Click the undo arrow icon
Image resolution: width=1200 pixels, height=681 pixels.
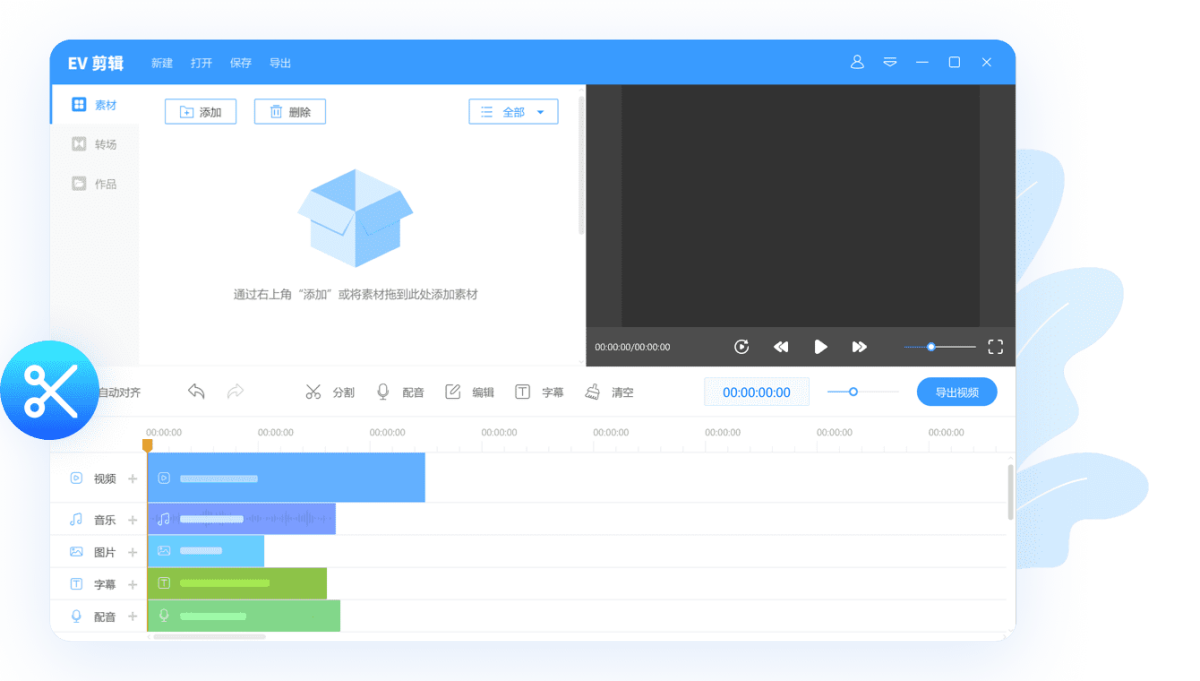[x=196, y=392]
